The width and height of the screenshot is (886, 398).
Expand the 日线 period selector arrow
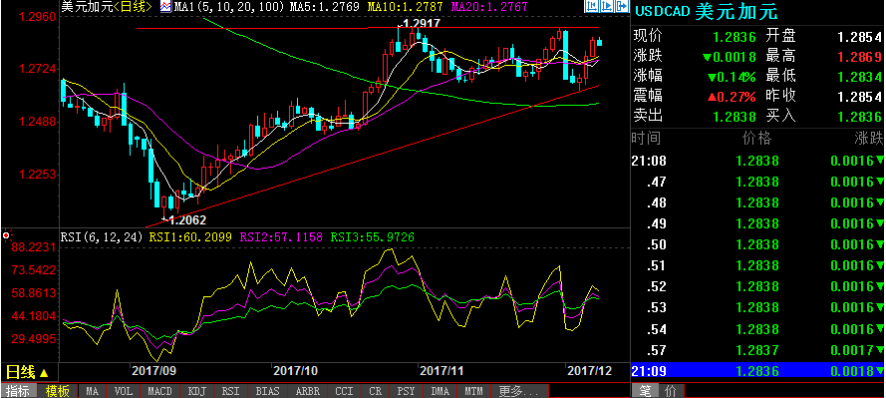(x=44, y=373)
